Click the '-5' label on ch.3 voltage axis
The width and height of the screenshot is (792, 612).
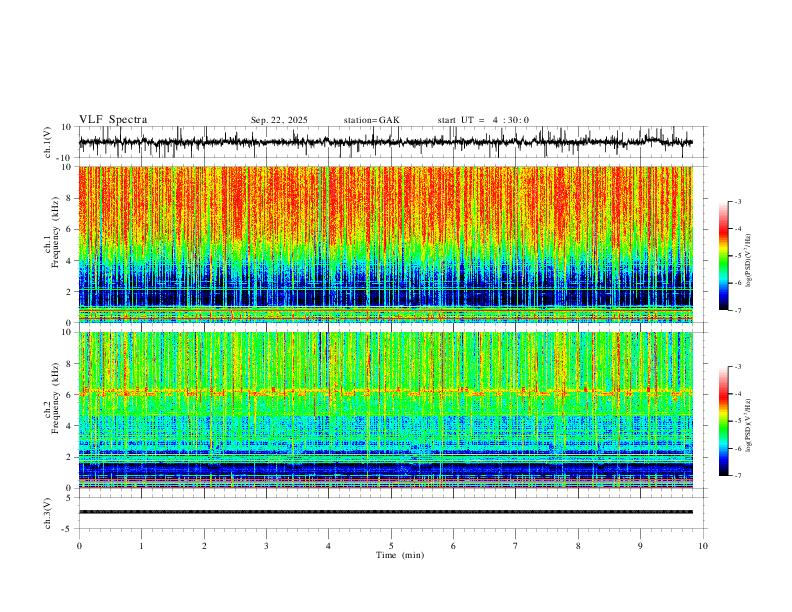(68, 529)
